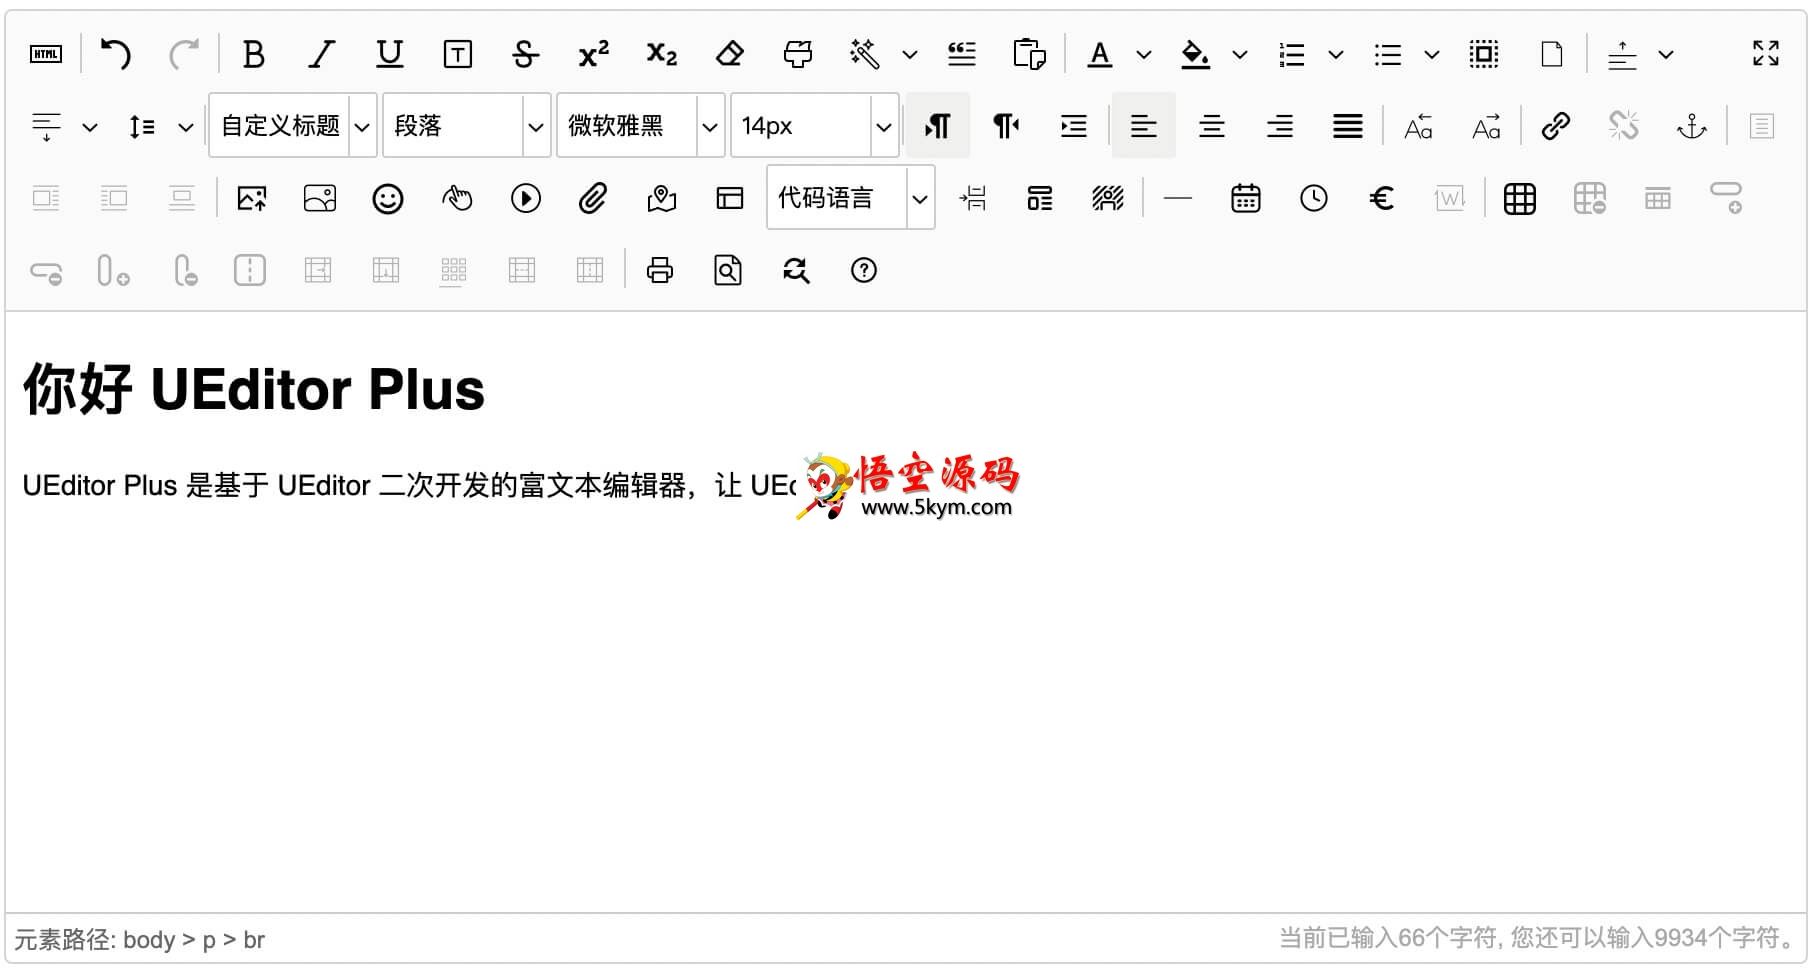Enter fullscreen mode
The image size is (1816, 972).
pos(1766,54)
